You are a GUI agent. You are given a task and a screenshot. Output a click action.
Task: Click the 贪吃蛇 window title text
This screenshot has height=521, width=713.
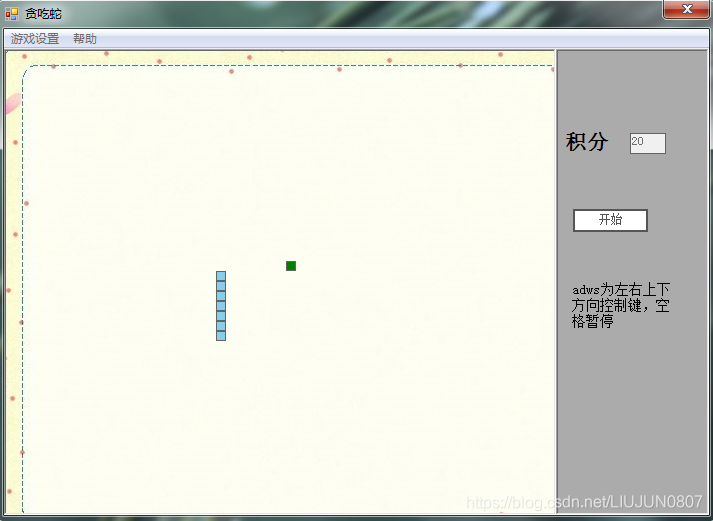43,14
